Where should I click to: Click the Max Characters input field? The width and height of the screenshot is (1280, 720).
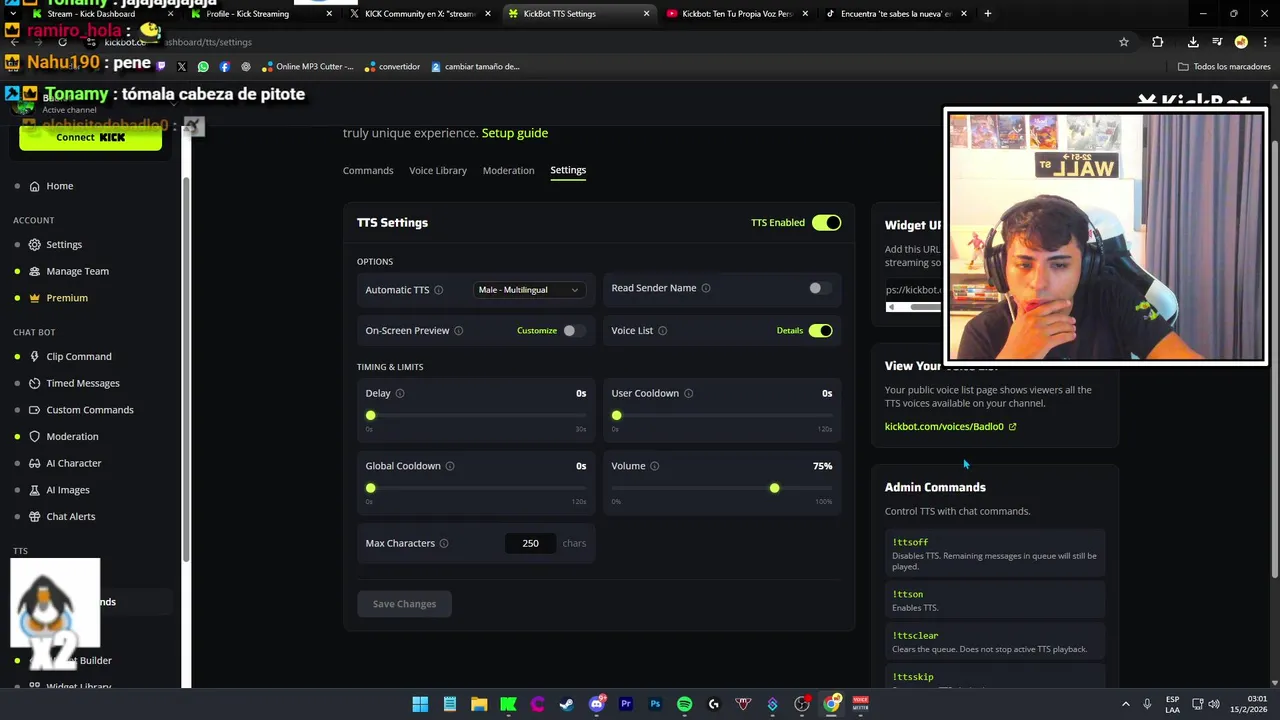click(x=530, y=544)
